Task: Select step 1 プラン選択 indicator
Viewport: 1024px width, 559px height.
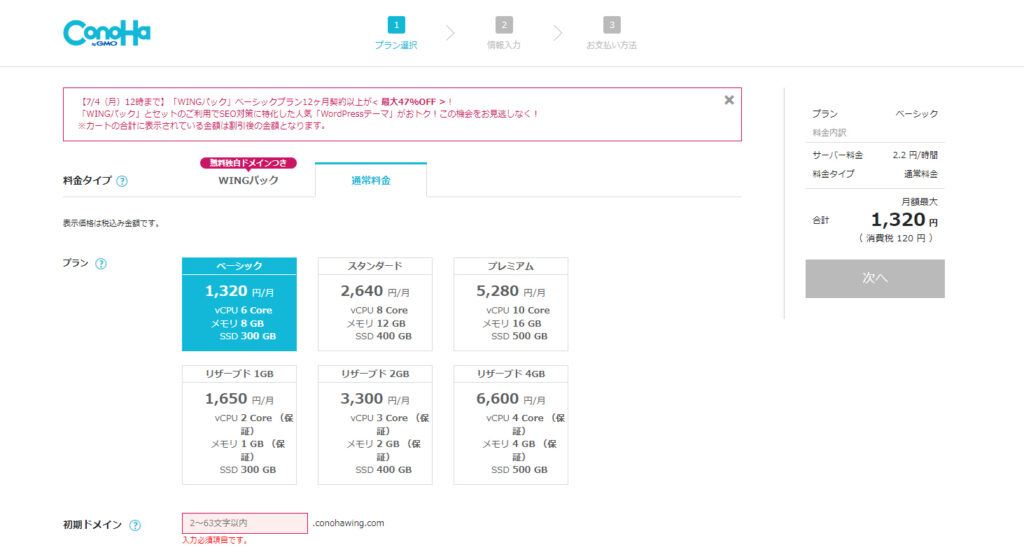Action: [396, 33]
